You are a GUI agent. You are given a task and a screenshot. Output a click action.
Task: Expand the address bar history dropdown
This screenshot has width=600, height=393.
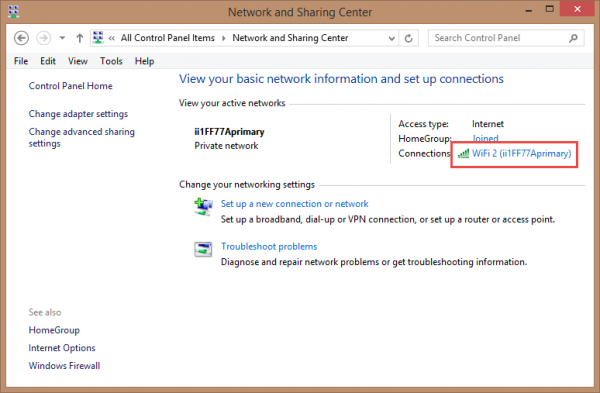pyautogui.click(x=391, y=38)
